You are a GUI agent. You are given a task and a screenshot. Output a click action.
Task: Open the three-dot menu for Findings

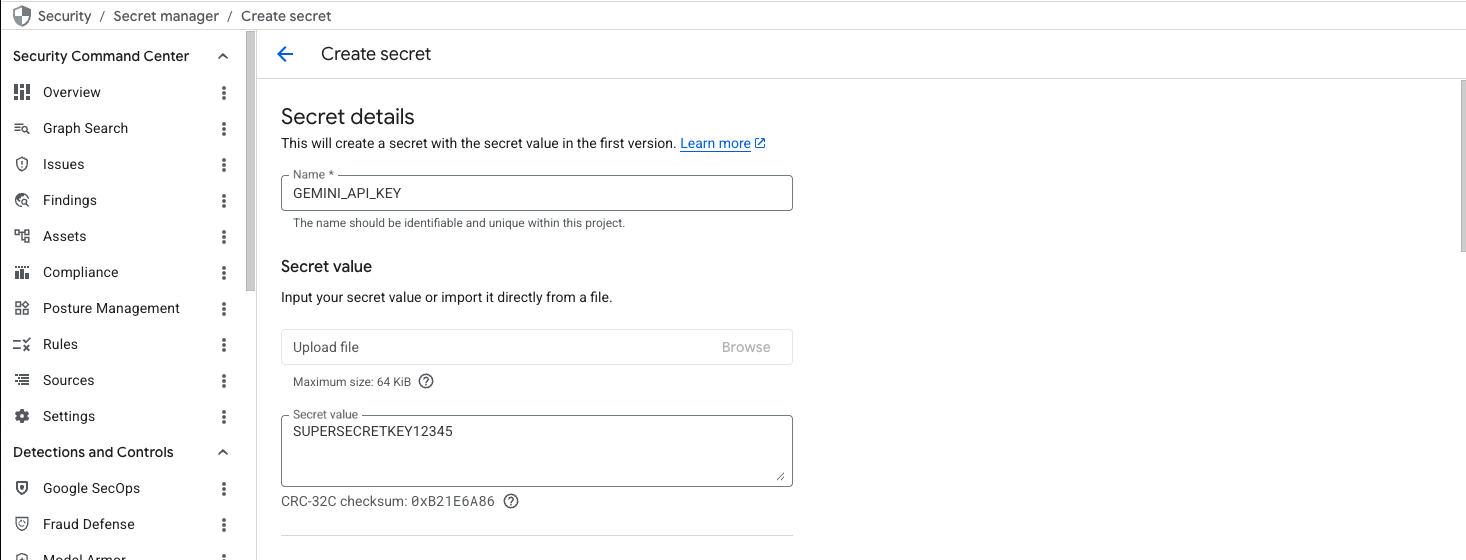tap(224, 200)
